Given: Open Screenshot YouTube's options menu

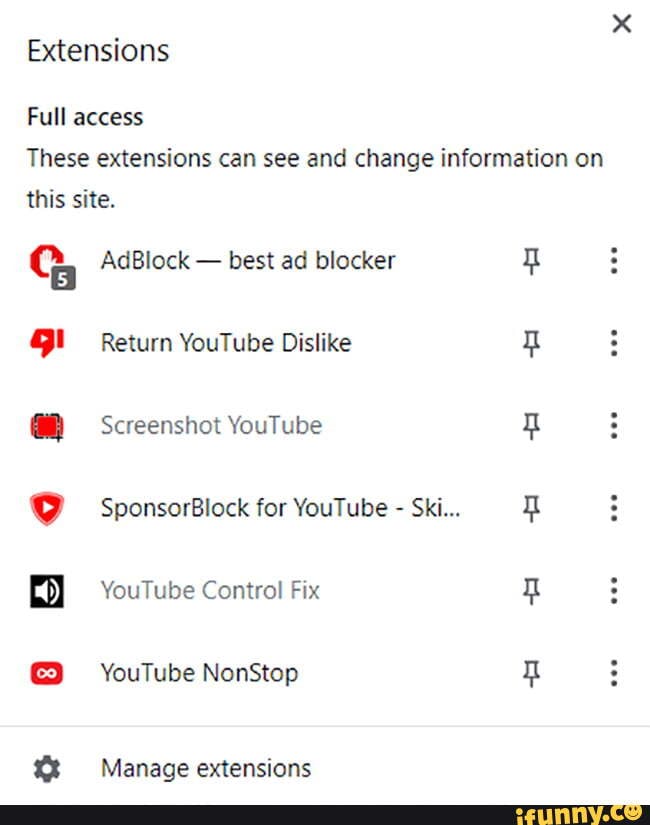Looking at the screenshot, I should (614, 425).
